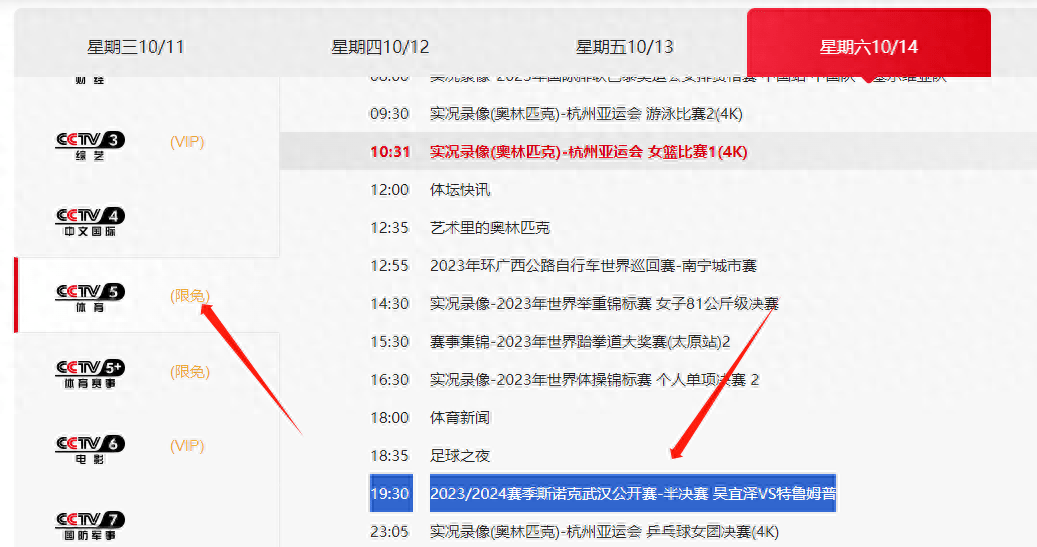
Task: Open the 18:35 足球之夜 program
Action: 460,455
